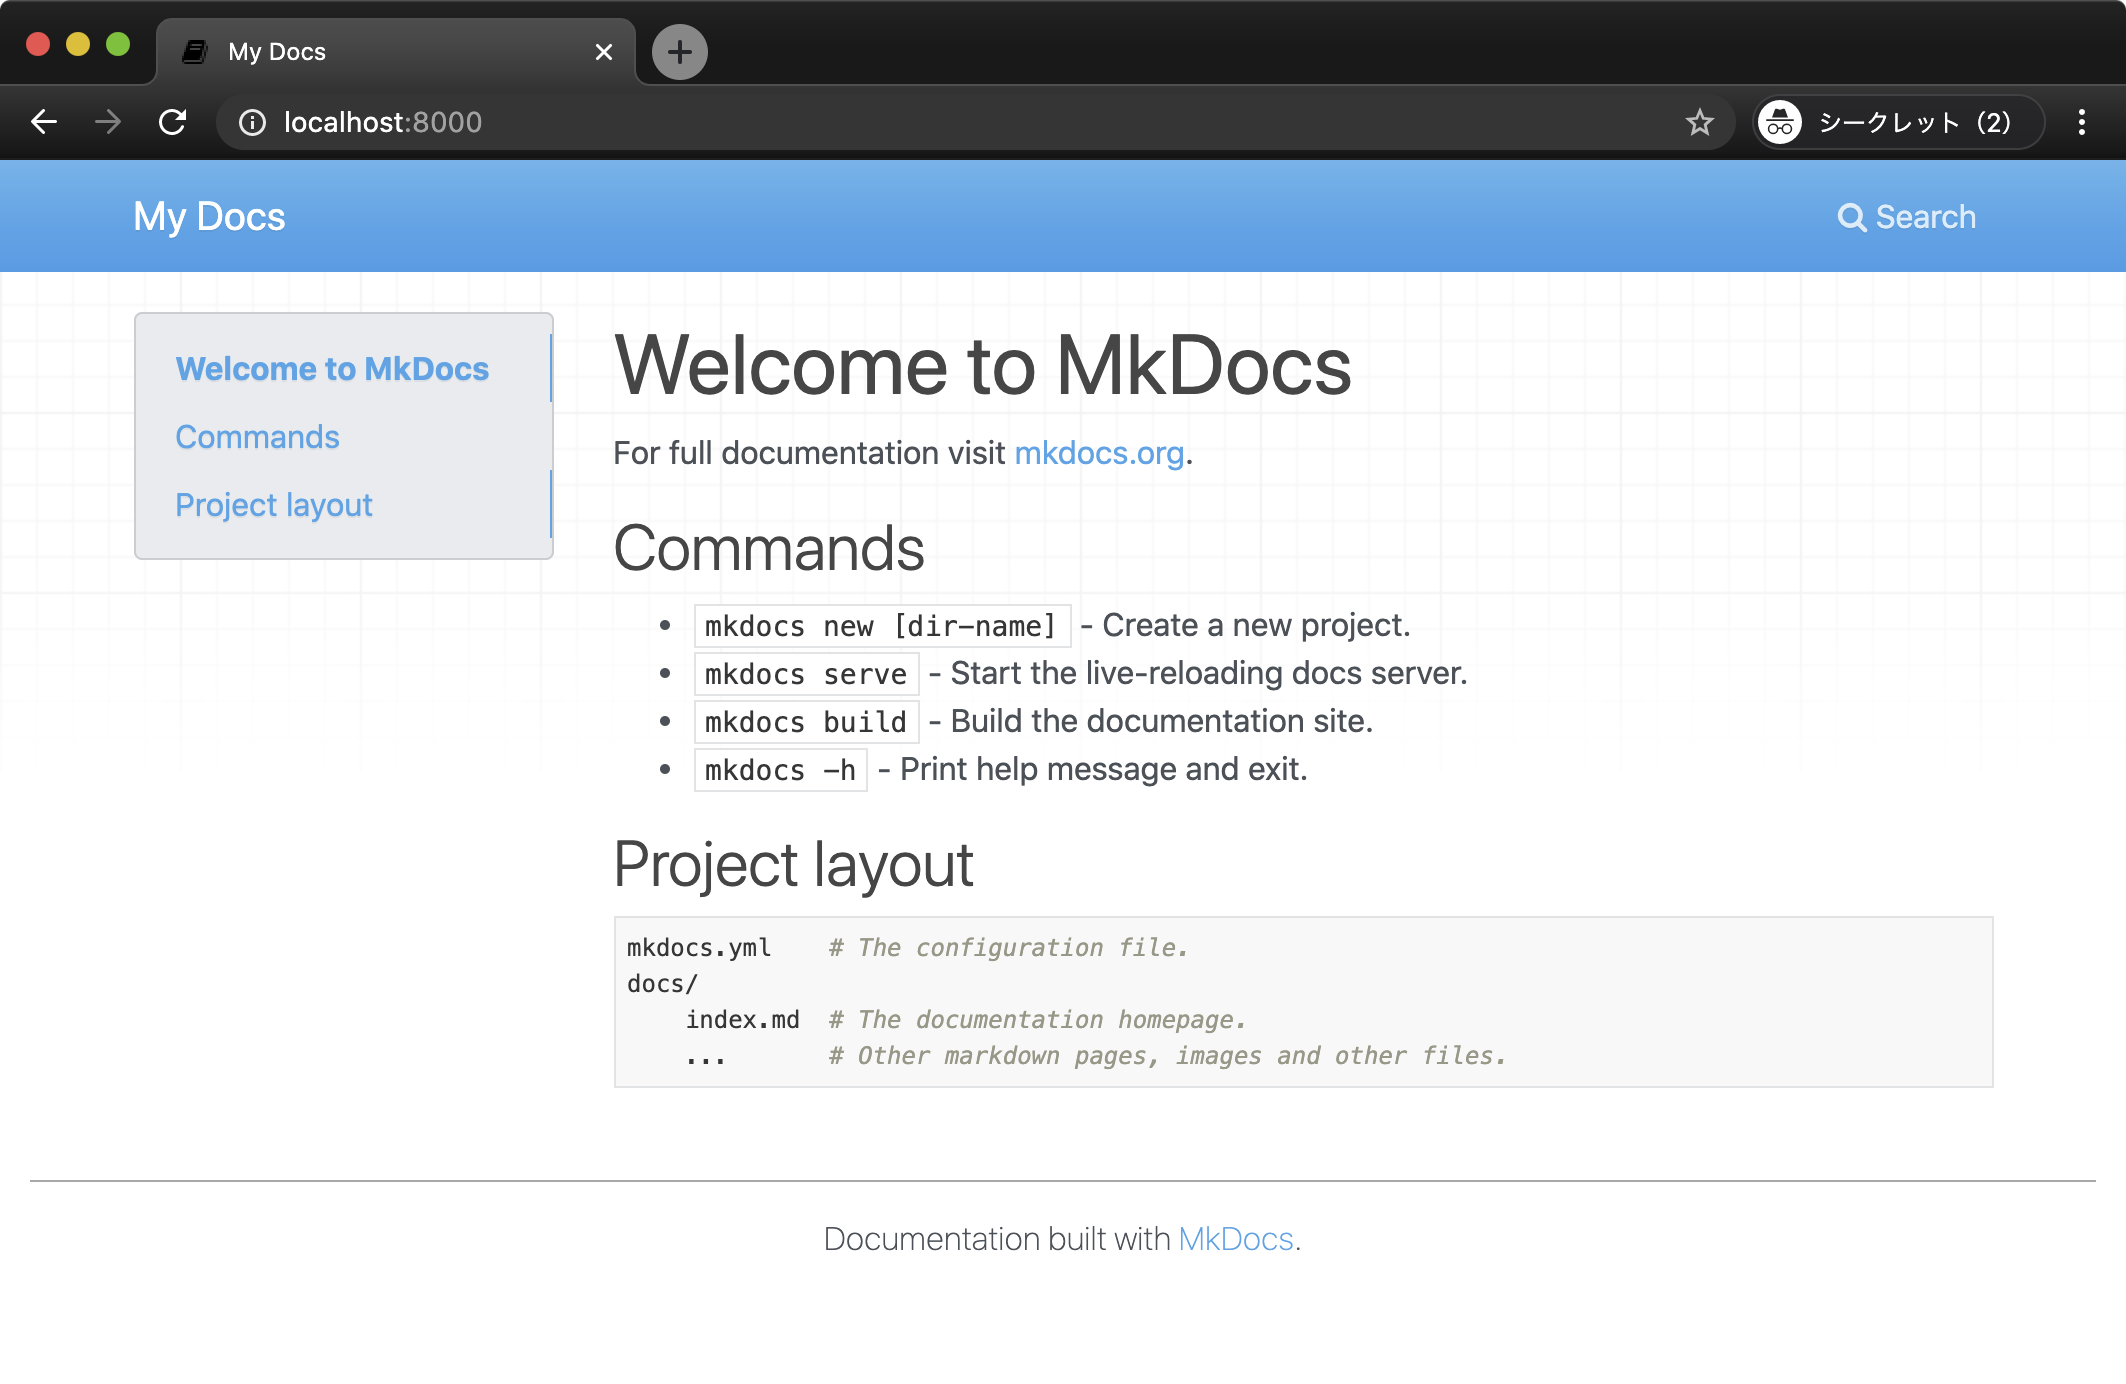Follow the MkDocs footer link
The image size is (2126, 1384).
pos(1236,1238)
